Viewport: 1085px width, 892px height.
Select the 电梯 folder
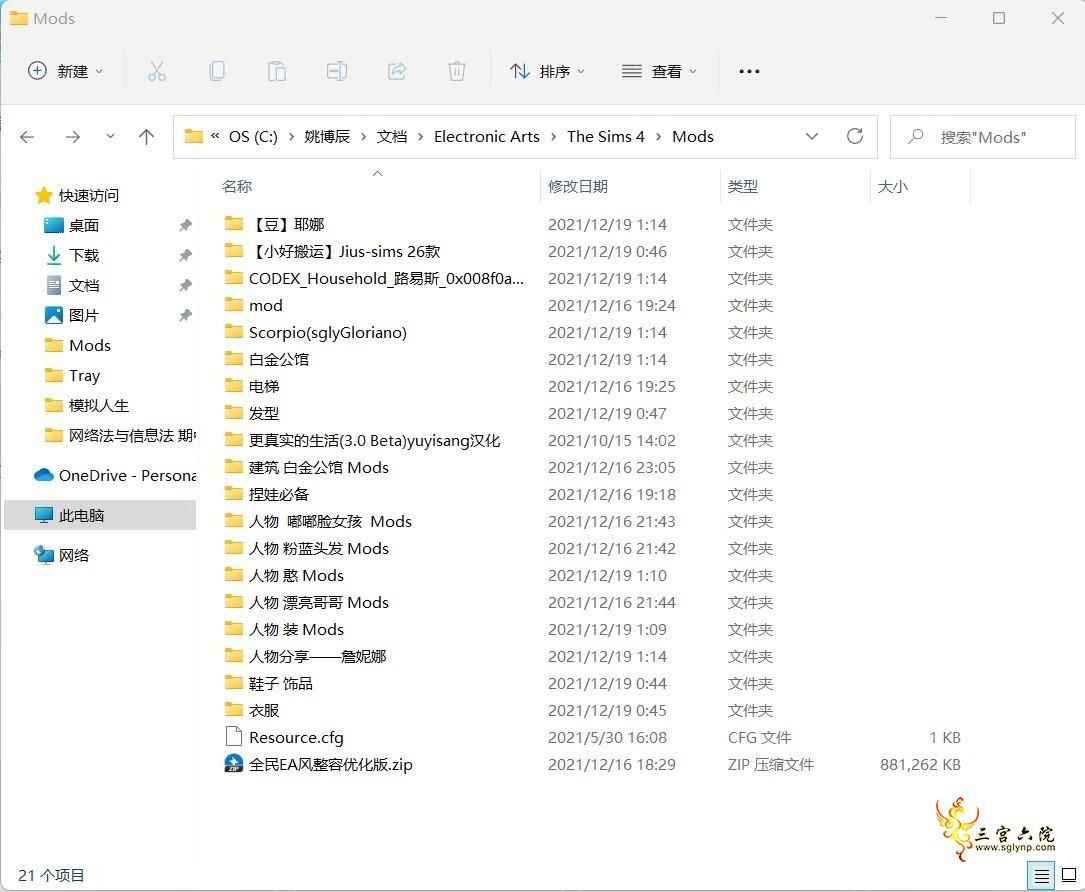(x=252, y=386)
